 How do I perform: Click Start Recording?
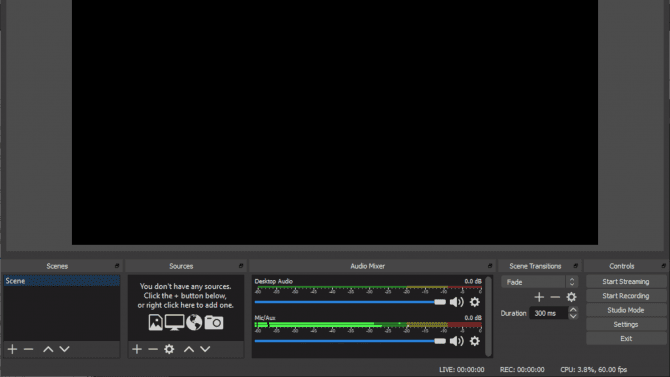click(x=626, y=296)
